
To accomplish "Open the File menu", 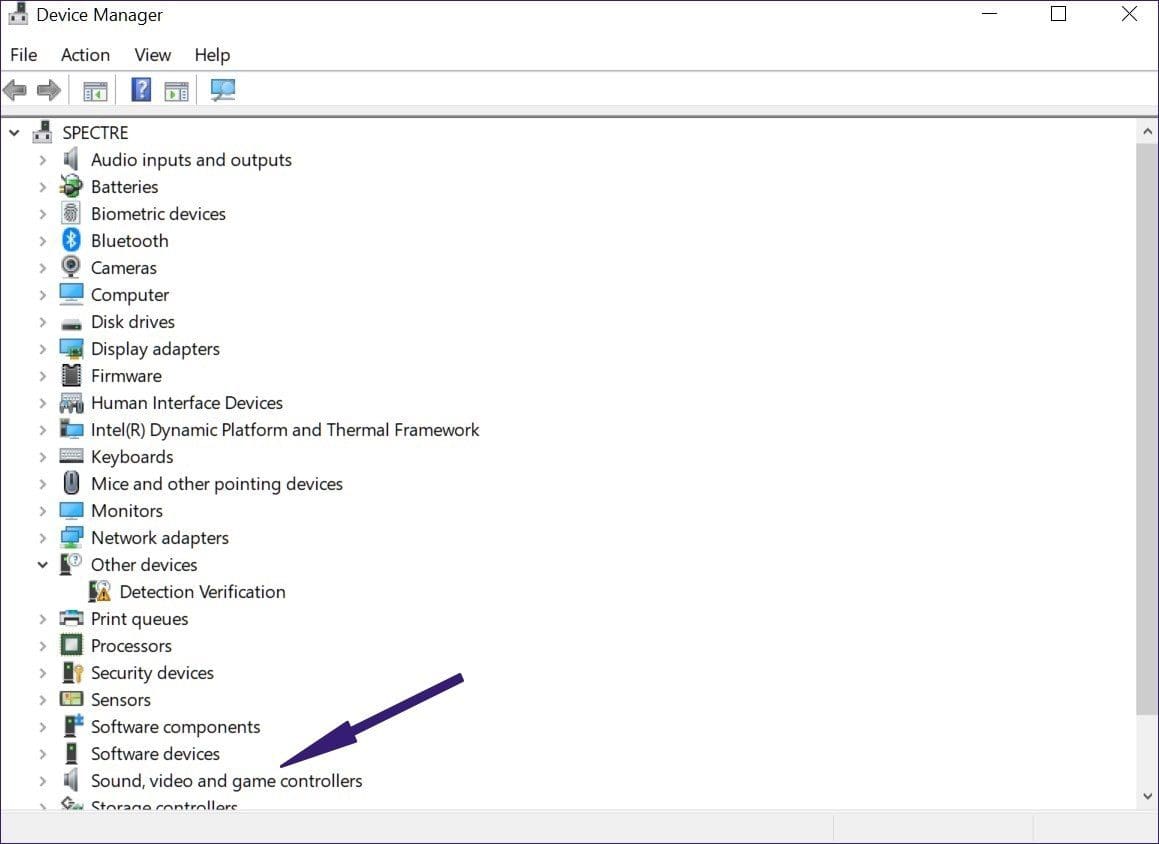I will point(24,55).
